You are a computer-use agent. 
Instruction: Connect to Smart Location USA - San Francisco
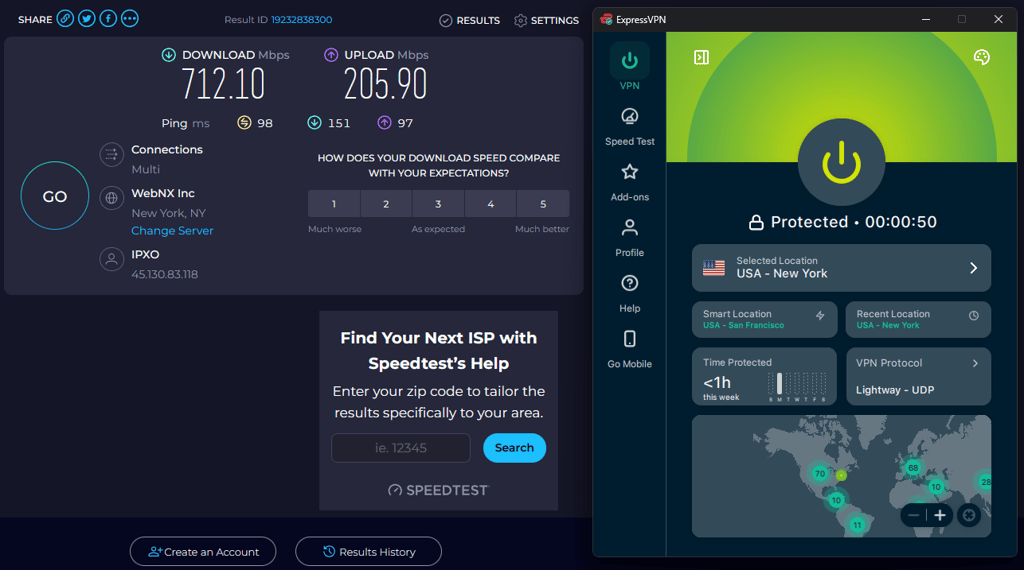pos(765,319)
